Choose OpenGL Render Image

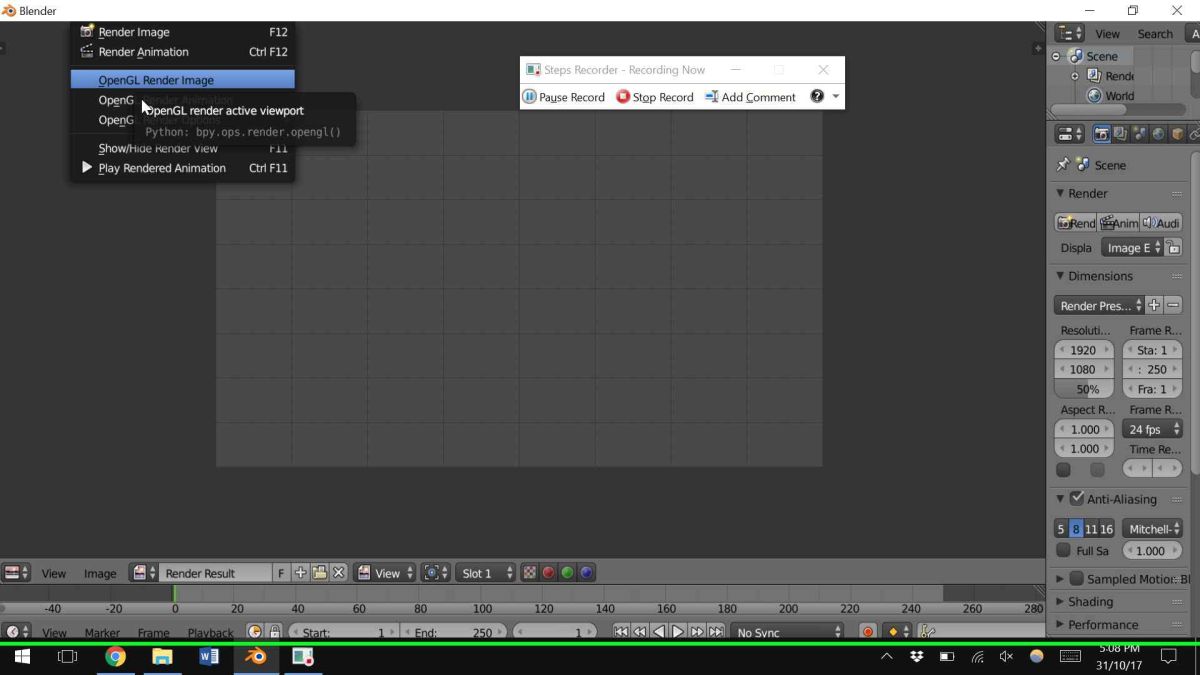pyautogui.click(x=183, y=80)
